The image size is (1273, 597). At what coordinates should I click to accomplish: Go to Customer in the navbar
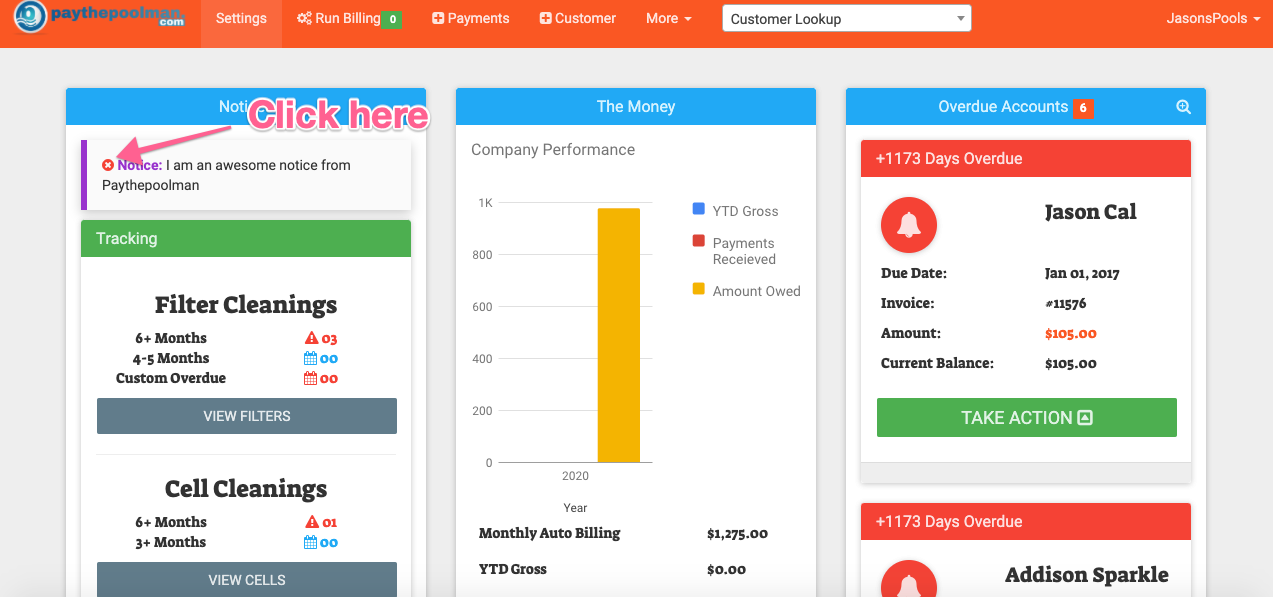578,18
